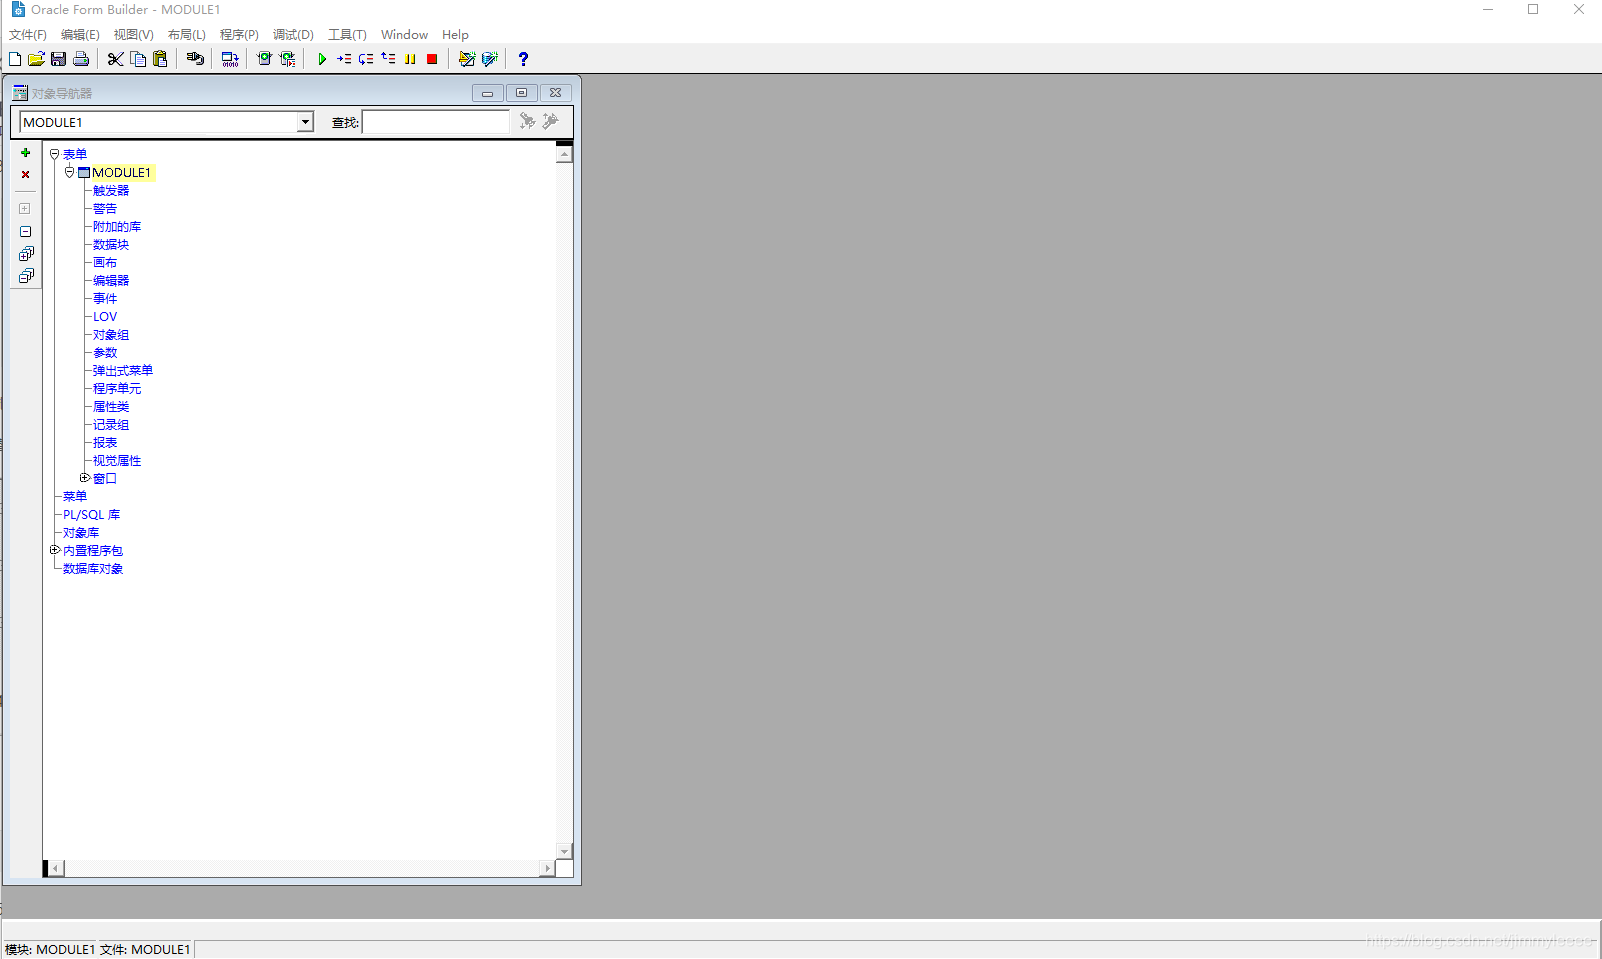Click the red Delete X icon in navigator

[26, 174]
